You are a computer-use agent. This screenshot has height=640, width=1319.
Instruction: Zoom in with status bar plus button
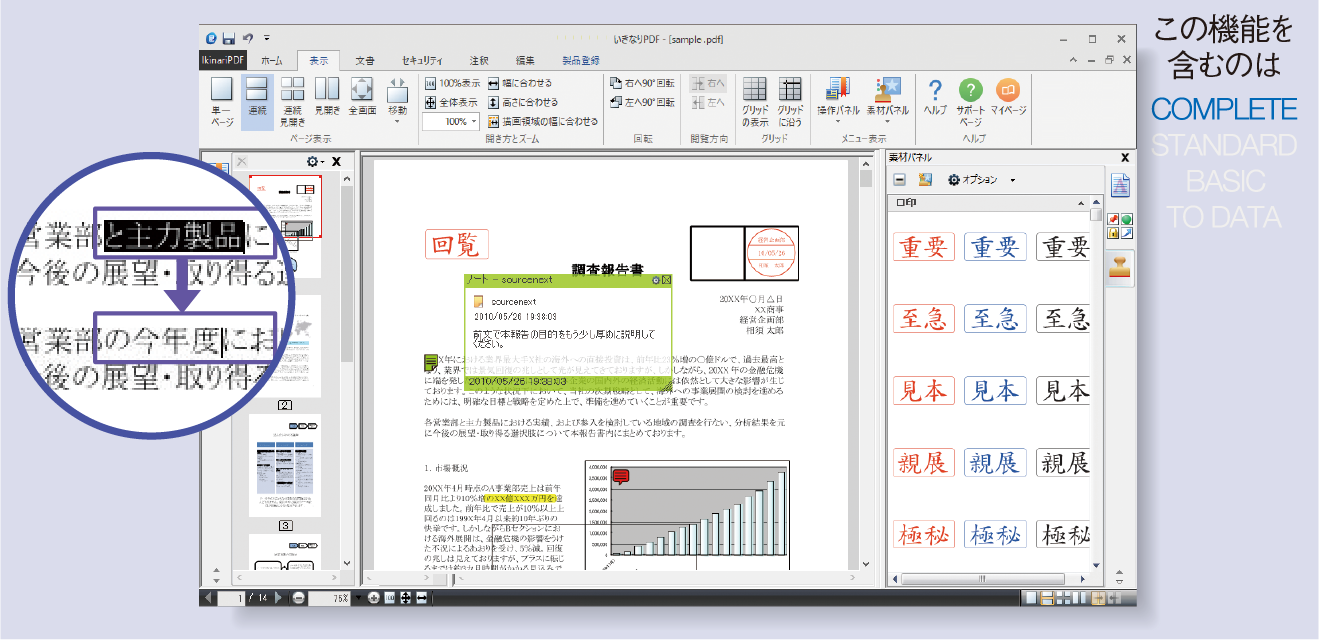pyautogui.click(x=373, y=598)
